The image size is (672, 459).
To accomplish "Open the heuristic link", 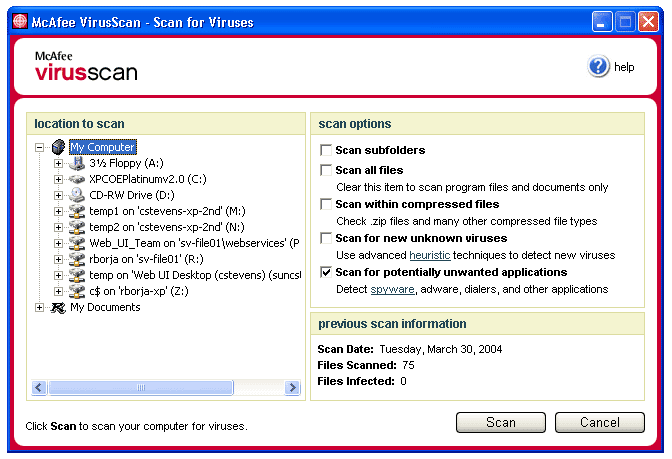I will [x=429, y=255].
